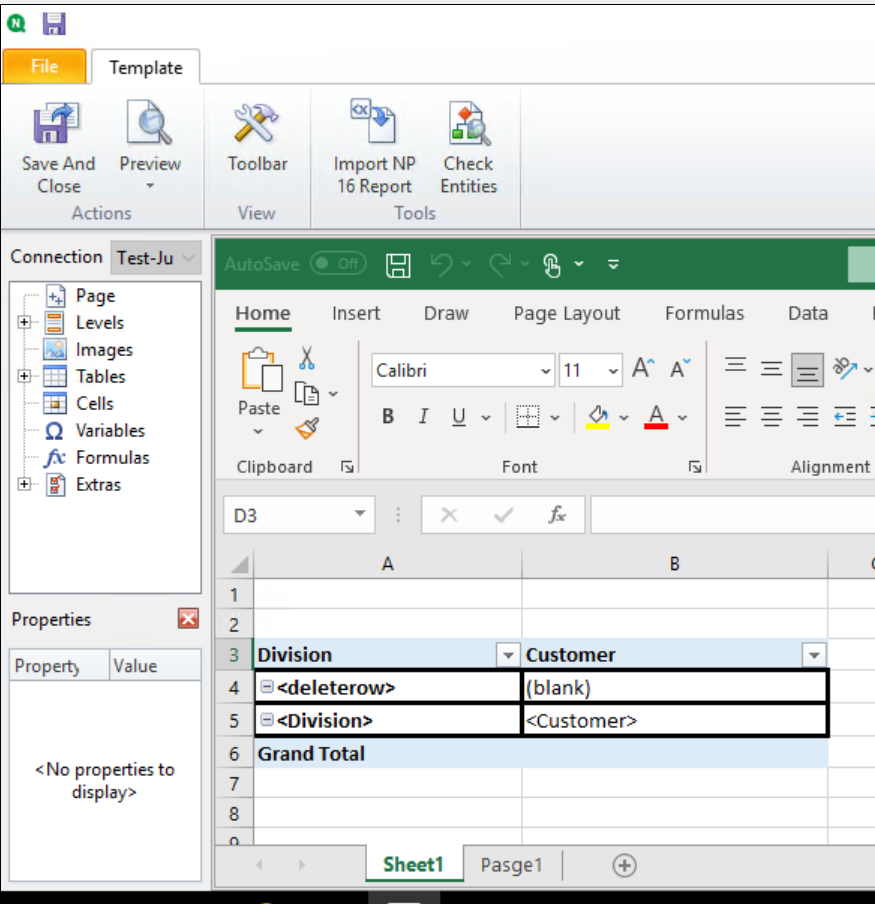Open Clipboard dialog launcher
Image resolution: width=875 pixels, height=904 pixels.
point(347,467)
